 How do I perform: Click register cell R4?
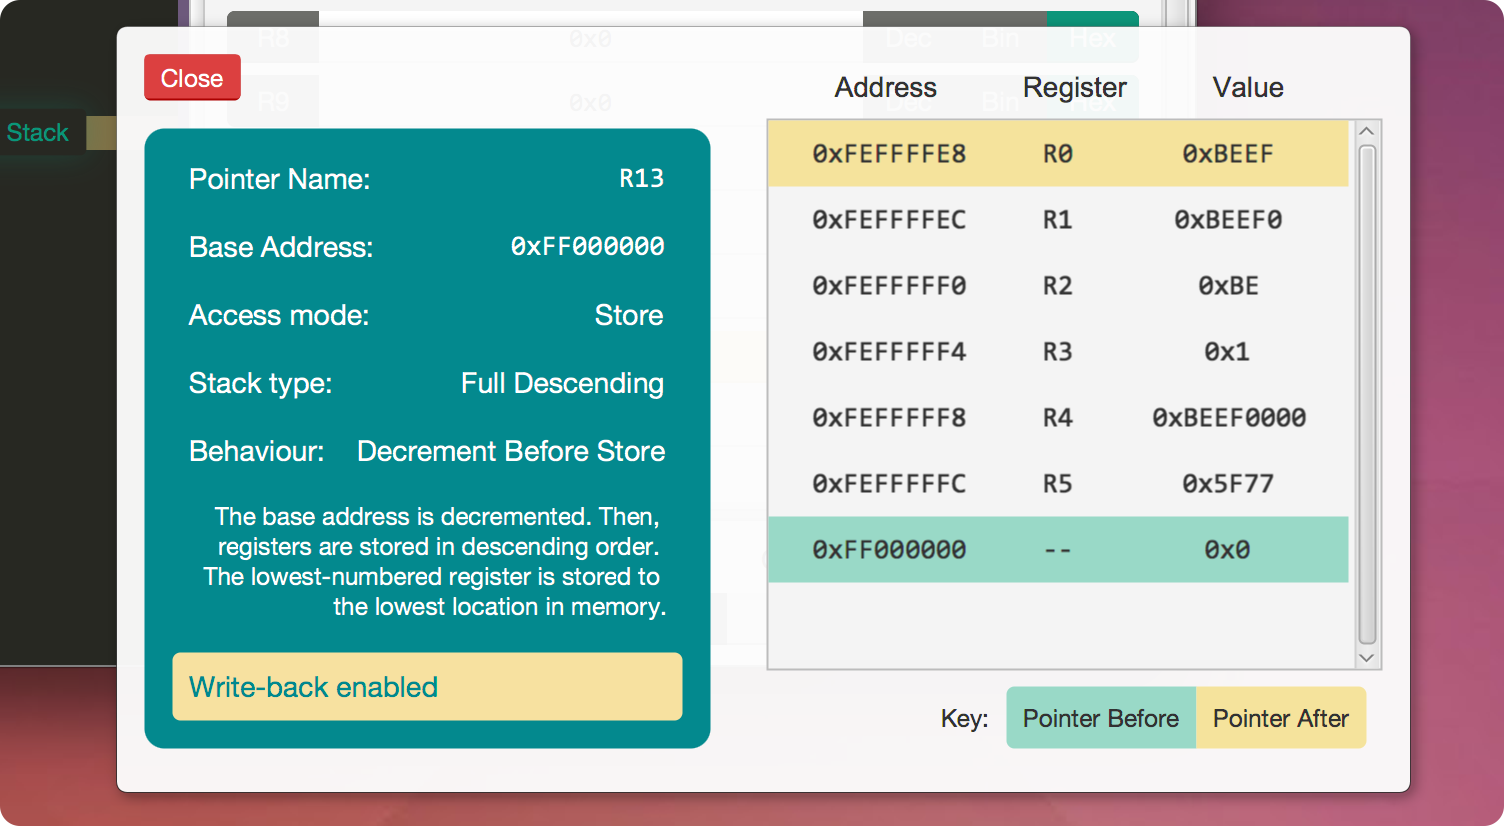click(1058, 418)
